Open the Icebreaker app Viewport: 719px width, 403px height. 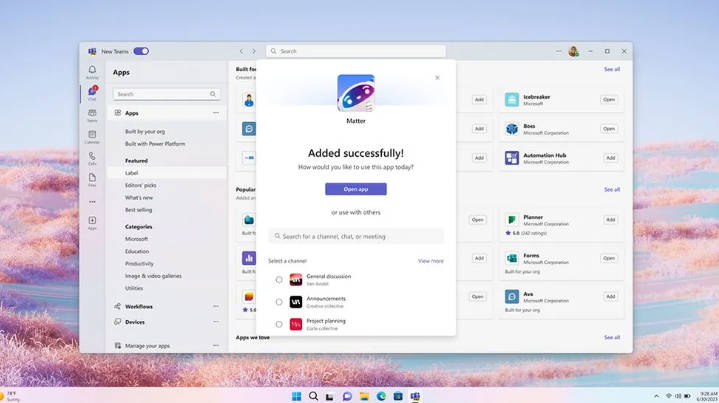pos(609,99)
